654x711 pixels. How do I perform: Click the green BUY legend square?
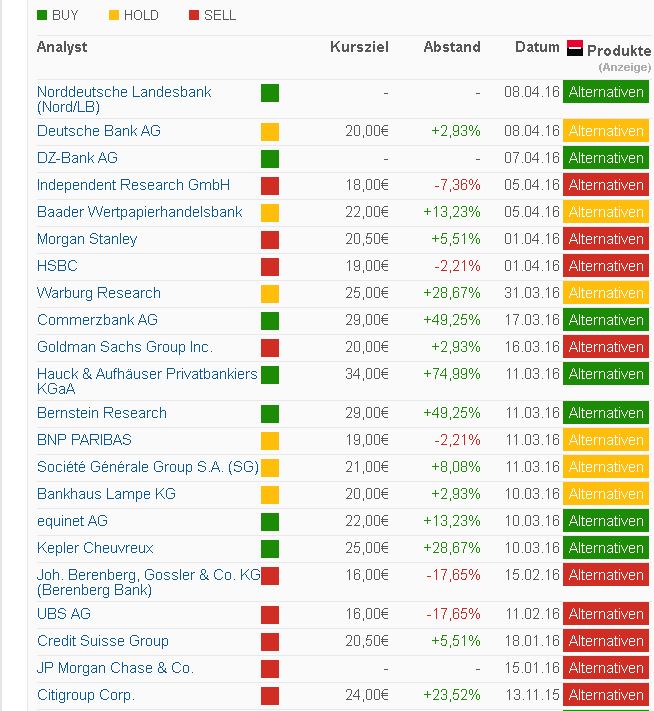(41, 16)
